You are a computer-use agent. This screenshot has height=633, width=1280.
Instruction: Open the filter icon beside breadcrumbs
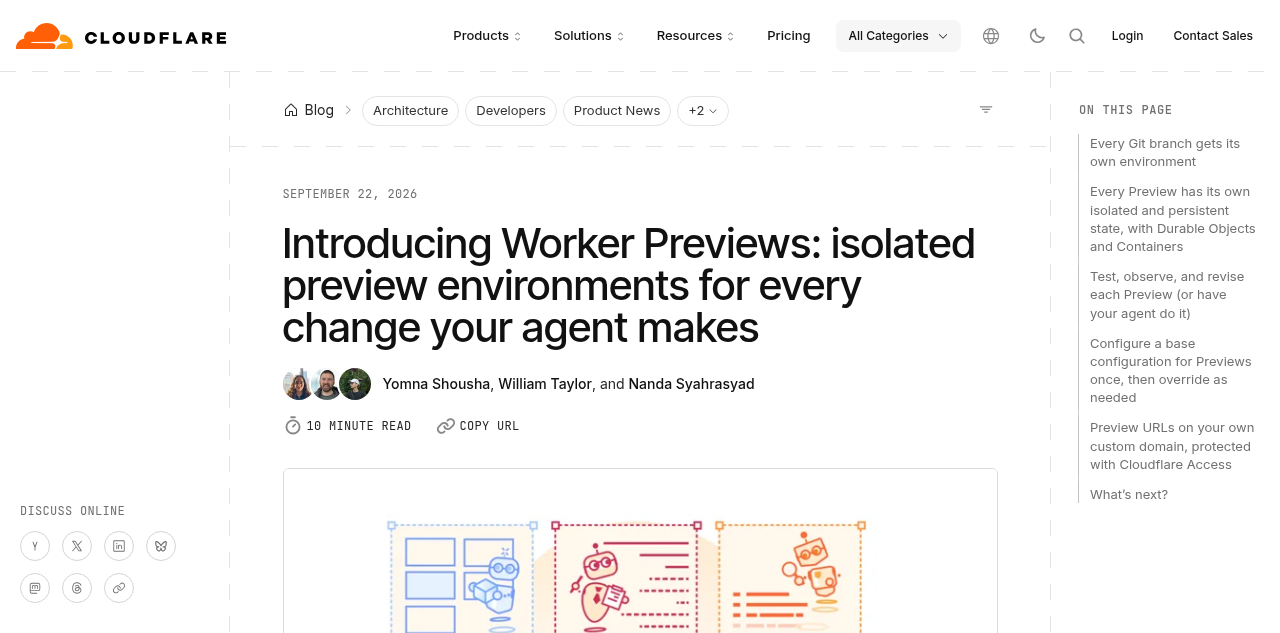click(986, 110)
